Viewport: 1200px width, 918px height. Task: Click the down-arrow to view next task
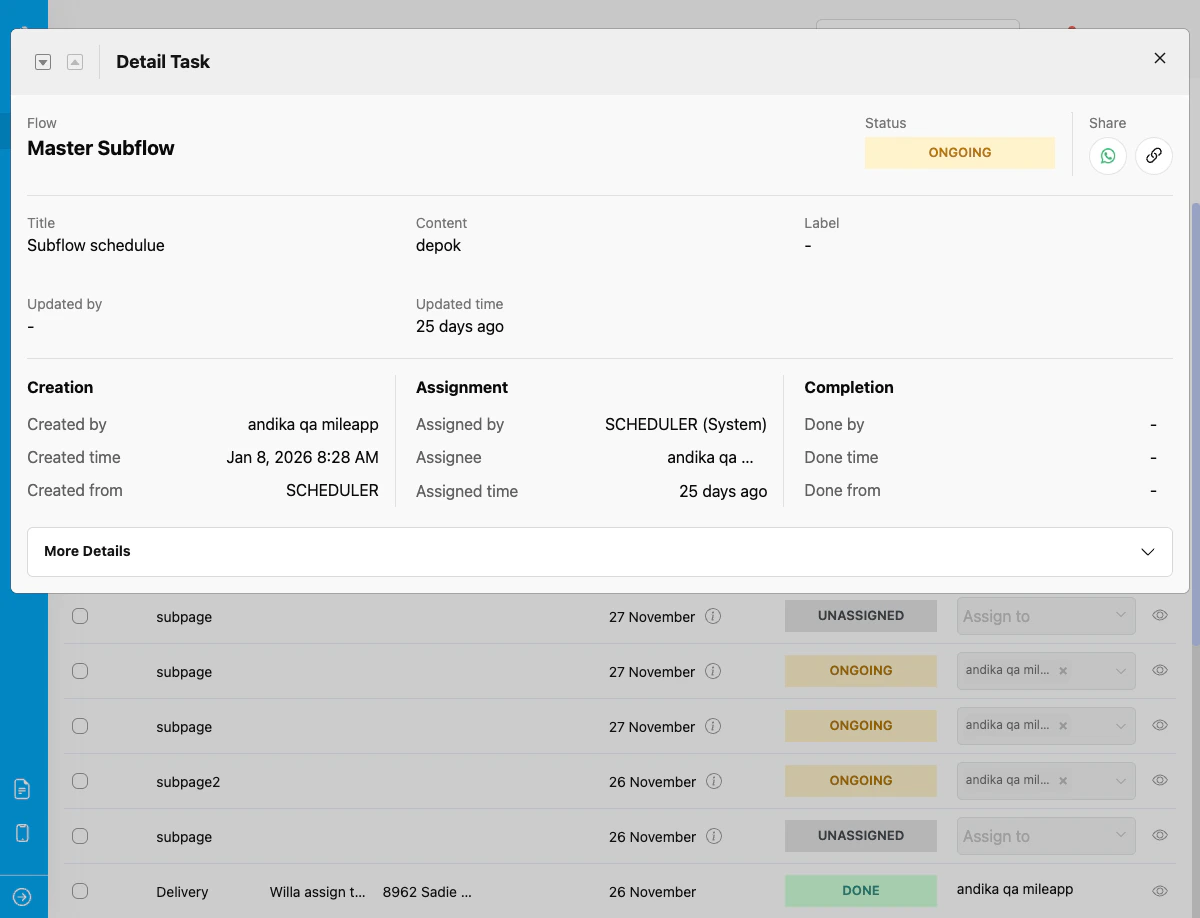coord(43,61)
